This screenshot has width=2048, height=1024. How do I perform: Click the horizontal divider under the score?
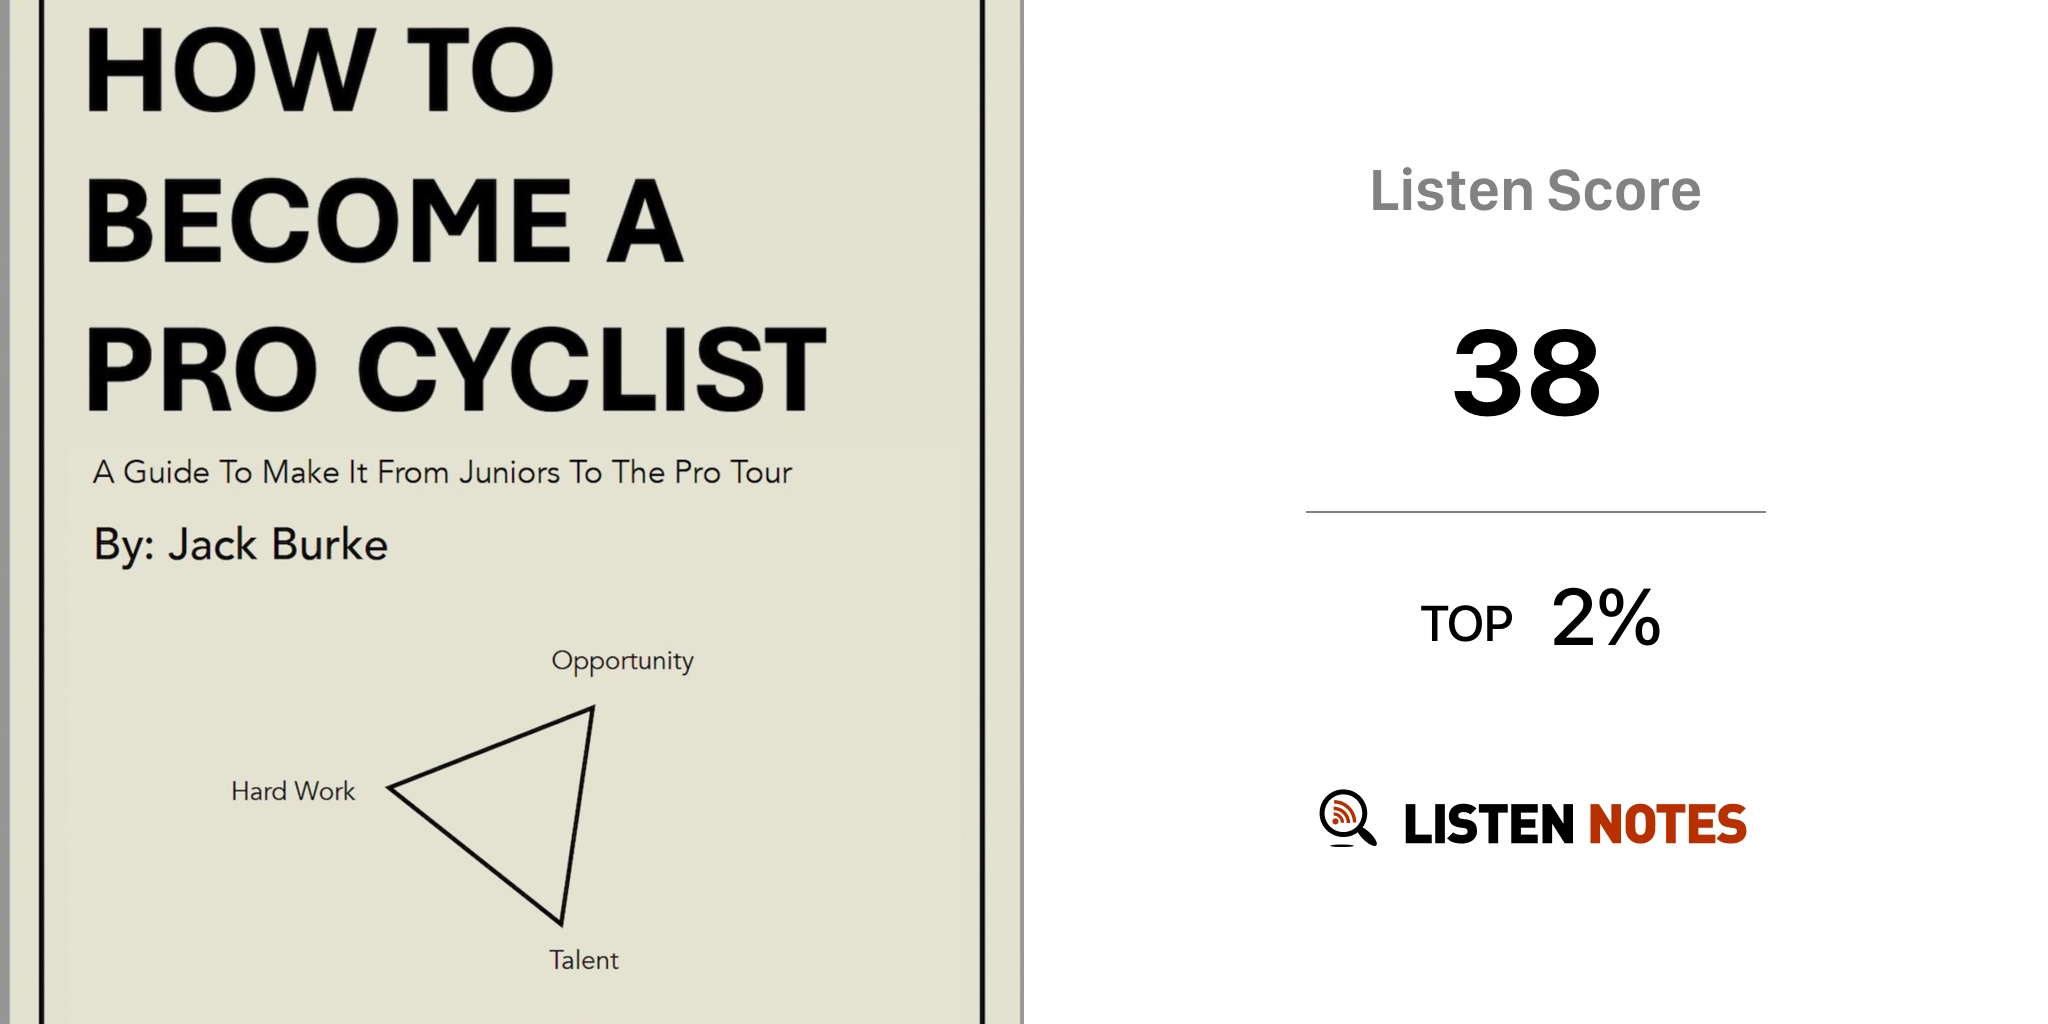pos(1535,512)
